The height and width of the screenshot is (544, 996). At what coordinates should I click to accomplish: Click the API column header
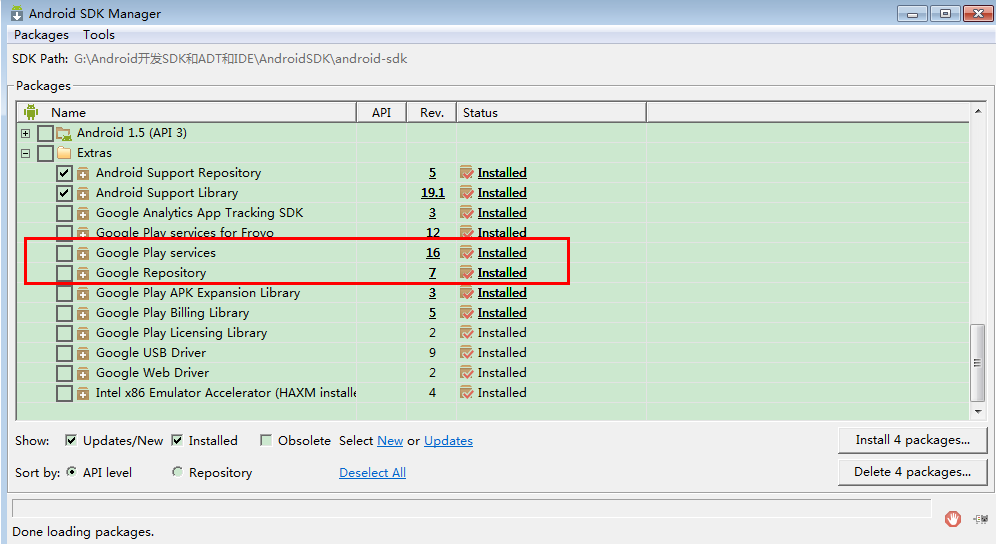pyautogui.click(x=381, y=112)
